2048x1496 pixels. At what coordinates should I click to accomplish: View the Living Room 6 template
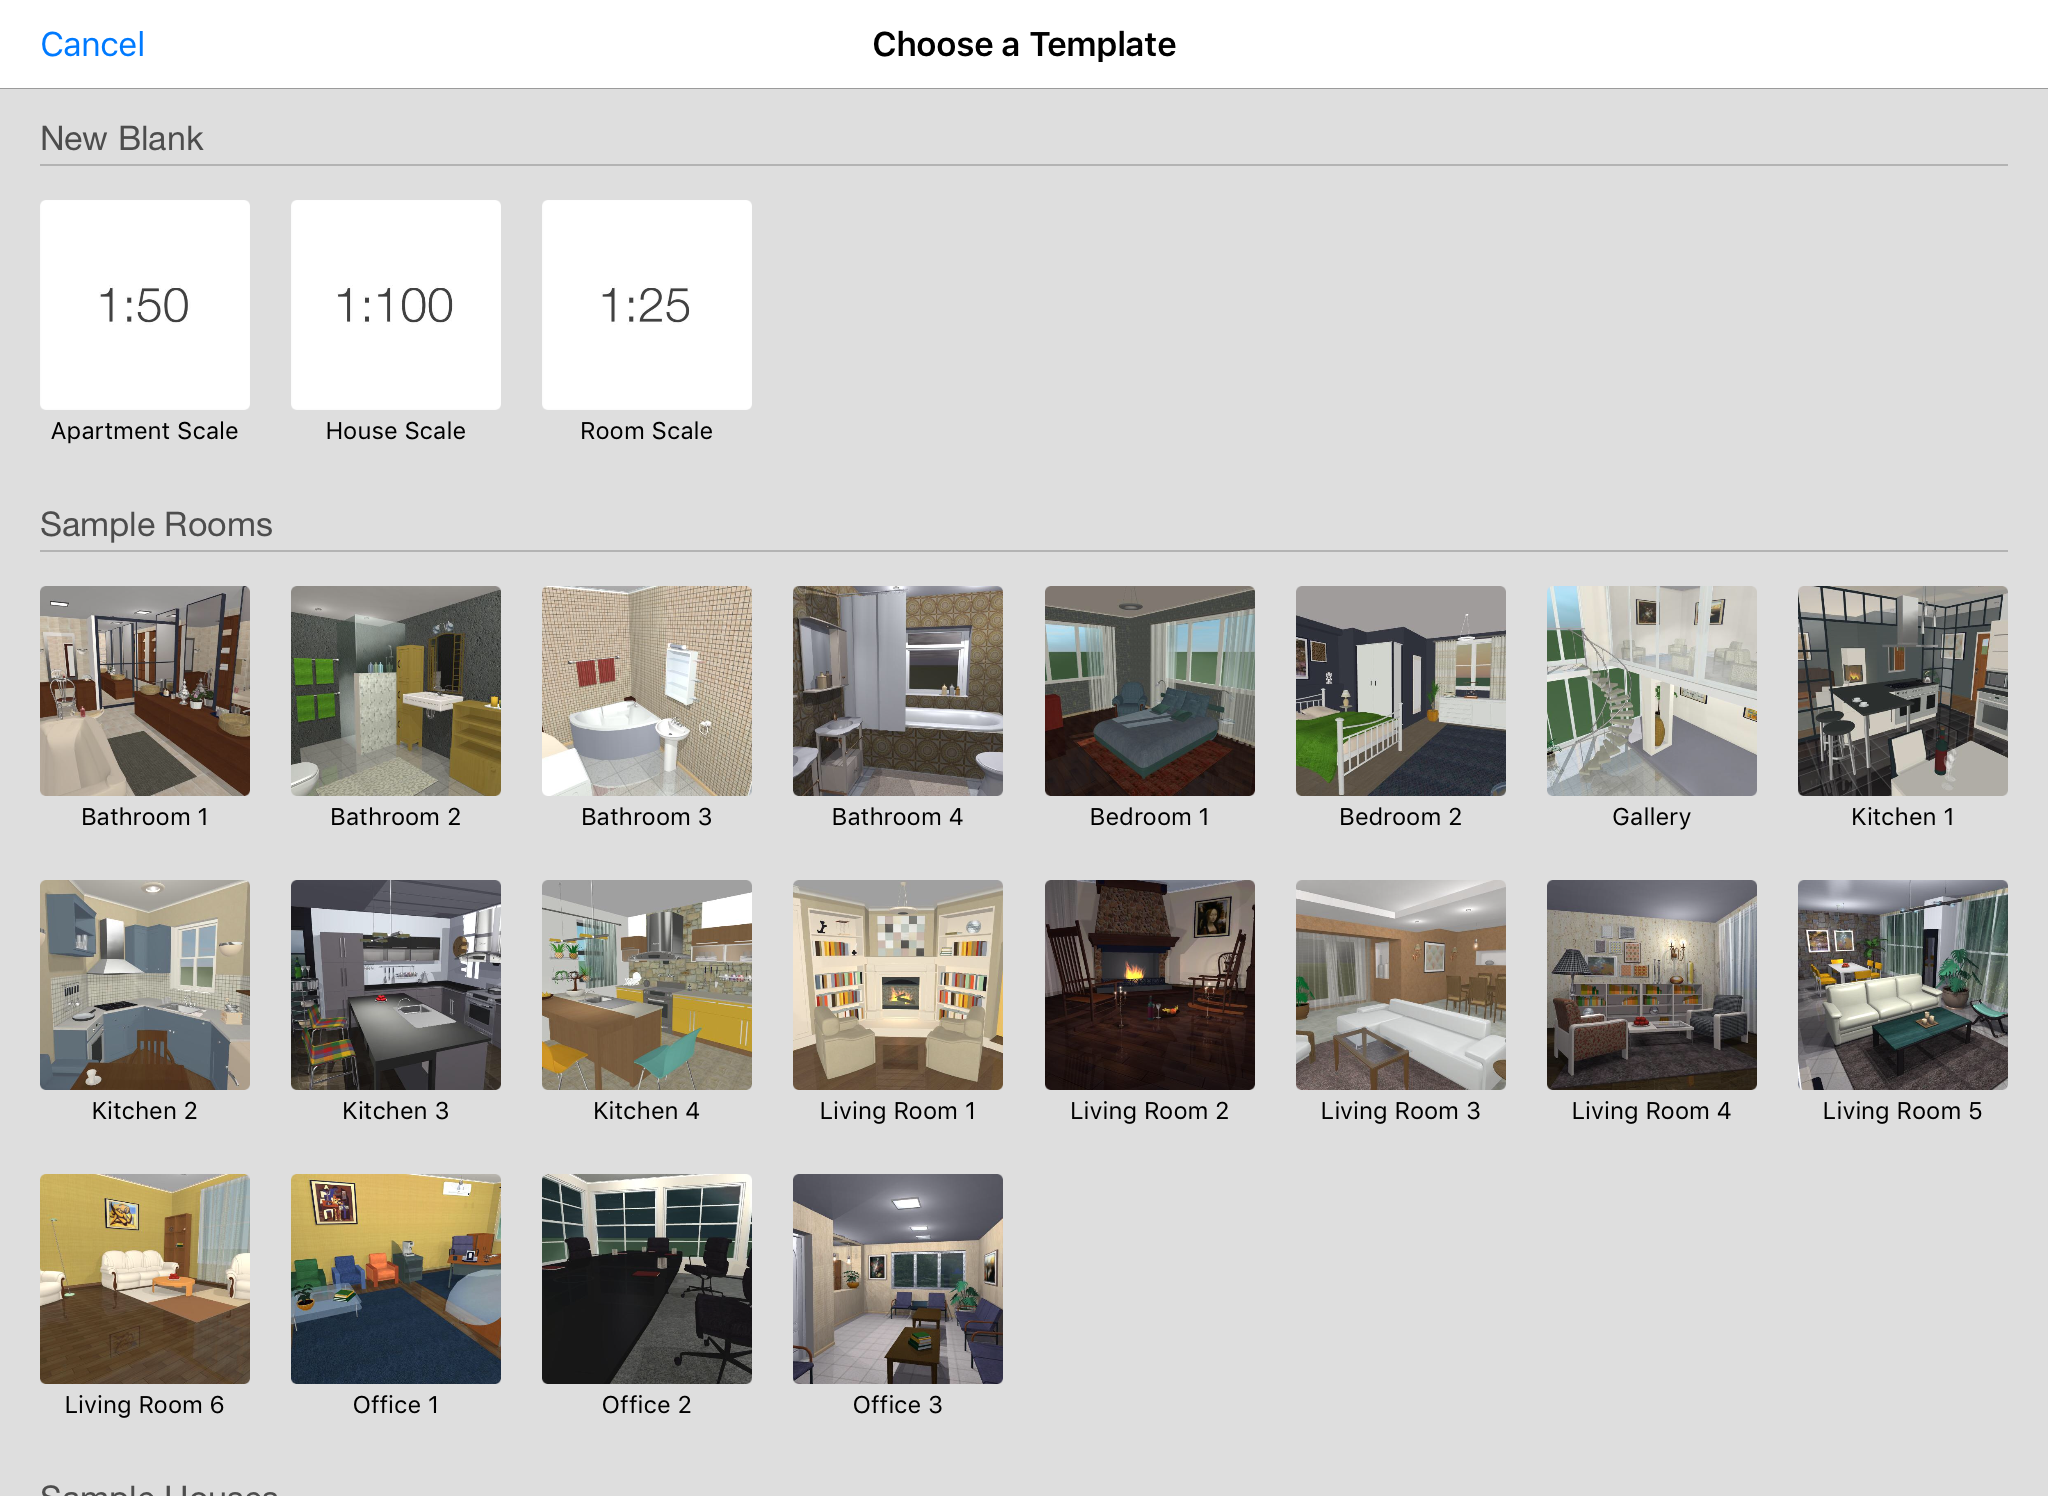point(145,1273)
